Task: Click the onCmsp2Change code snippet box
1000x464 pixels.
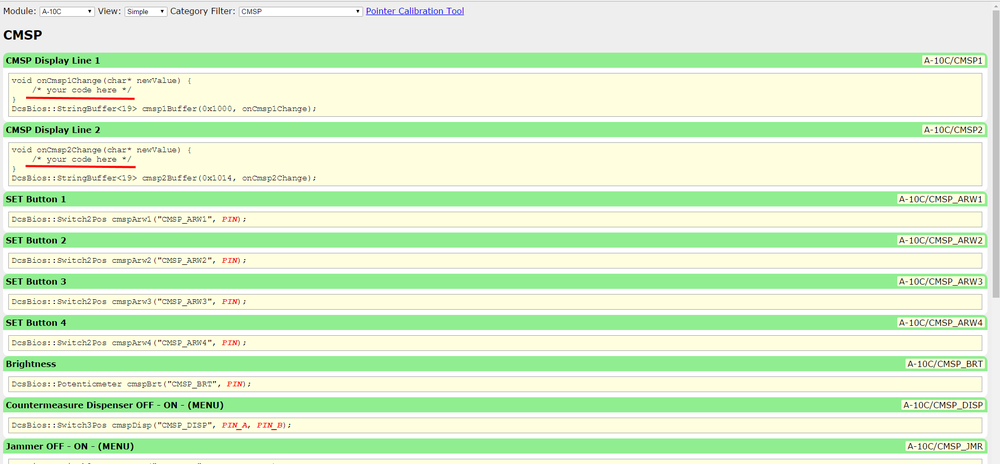Action: coord(496,164)
